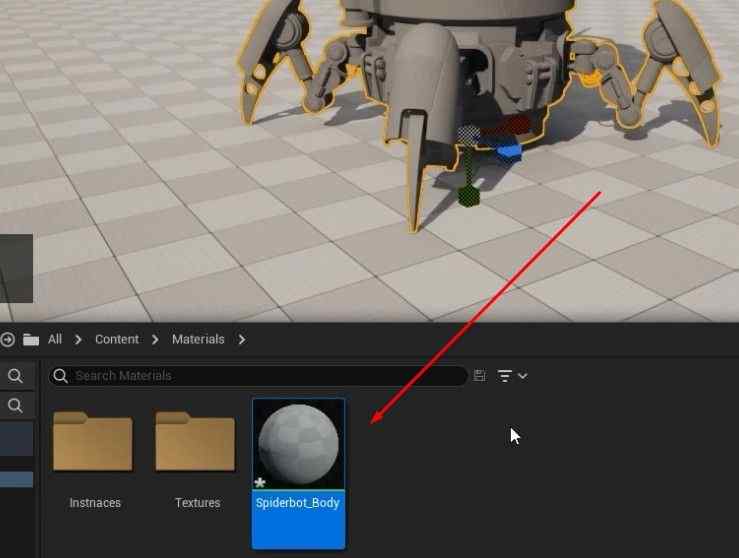739x558 pixels.
Task: Click the upper sidebar search icon
Action: (x=15, y=376)
